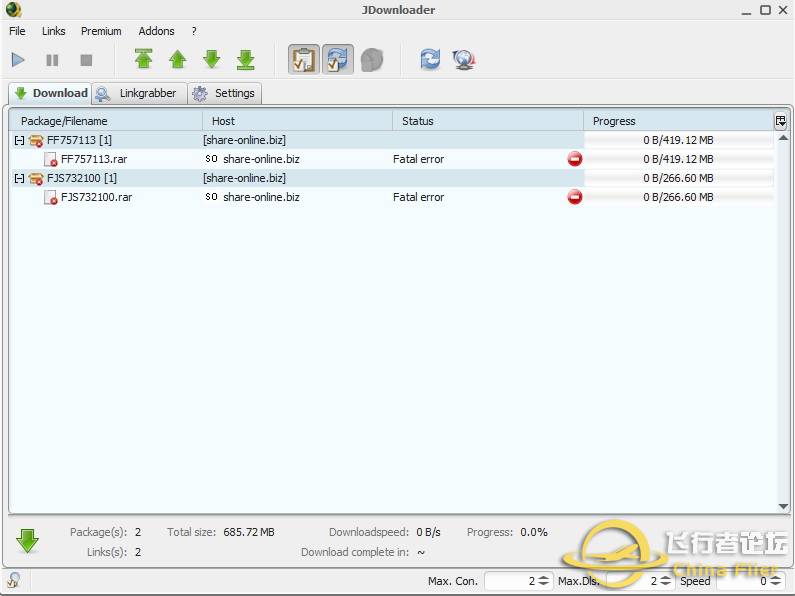Adjust the Max. Con. spinner arrows

tap(543, 581)
